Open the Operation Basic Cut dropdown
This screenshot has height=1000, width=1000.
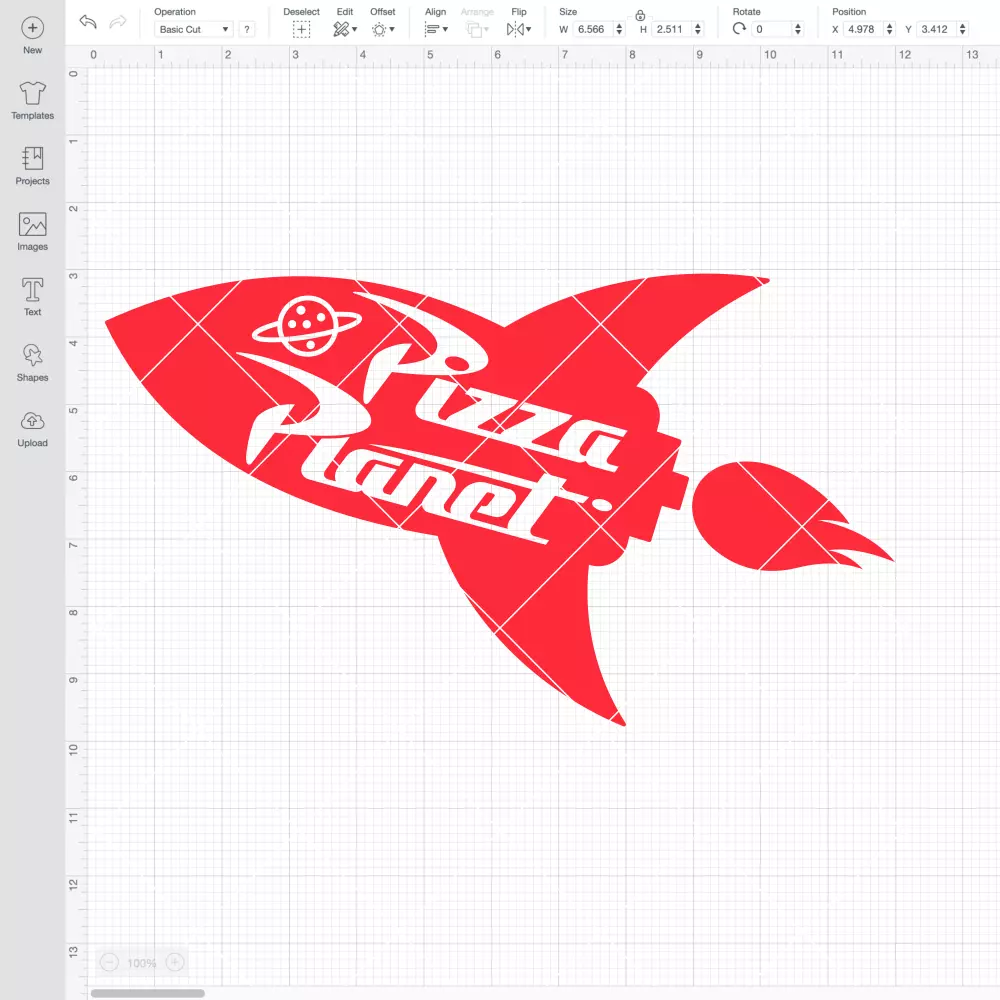tap(193, 29)
